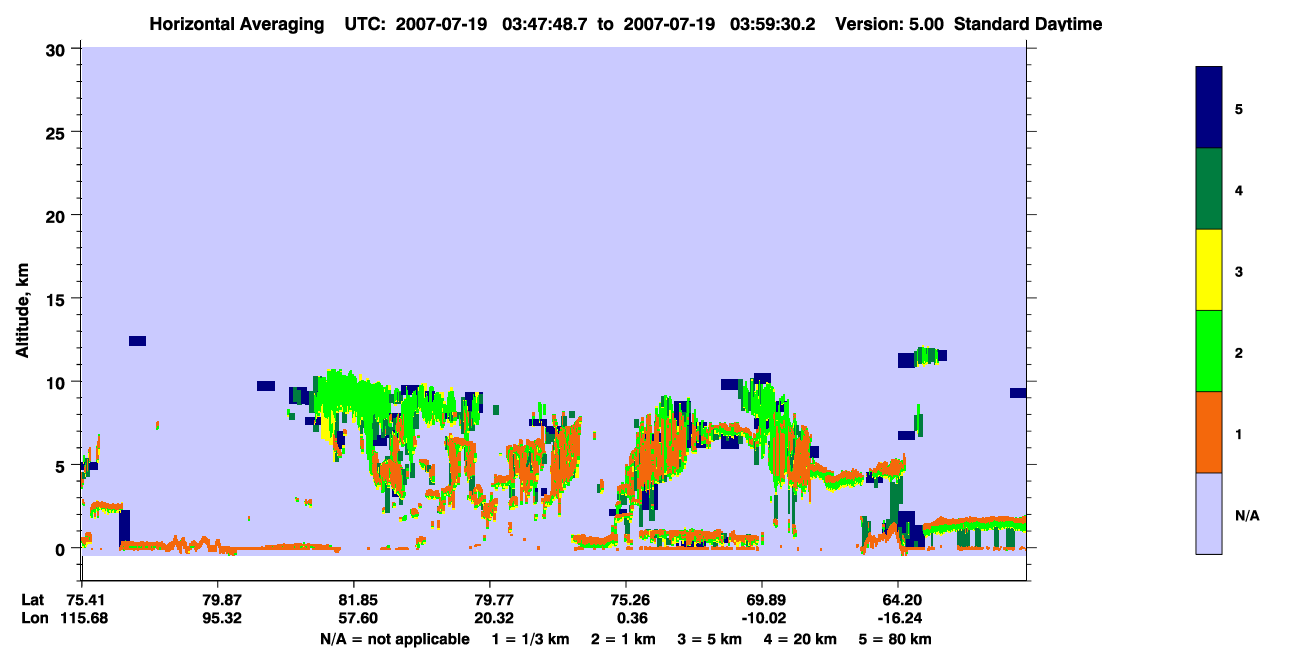
Task: Click the longitude value -16.24
Action: click(898, 618)
